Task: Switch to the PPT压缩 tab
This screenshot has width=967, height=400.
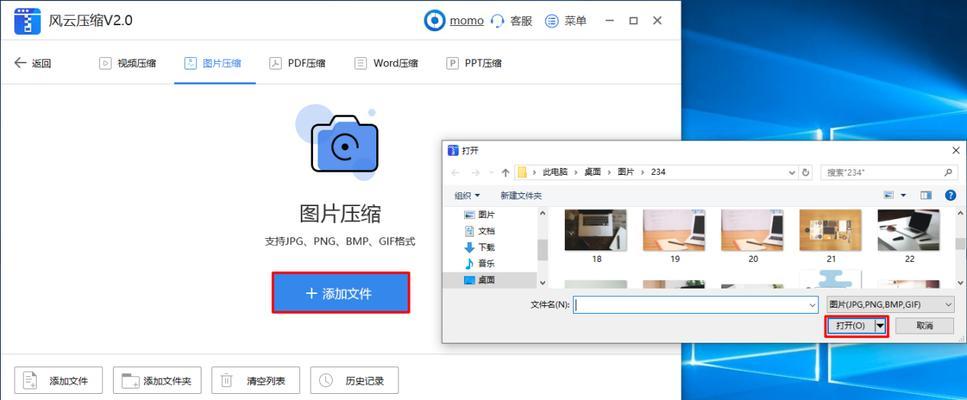Action: tap(474, 63)
